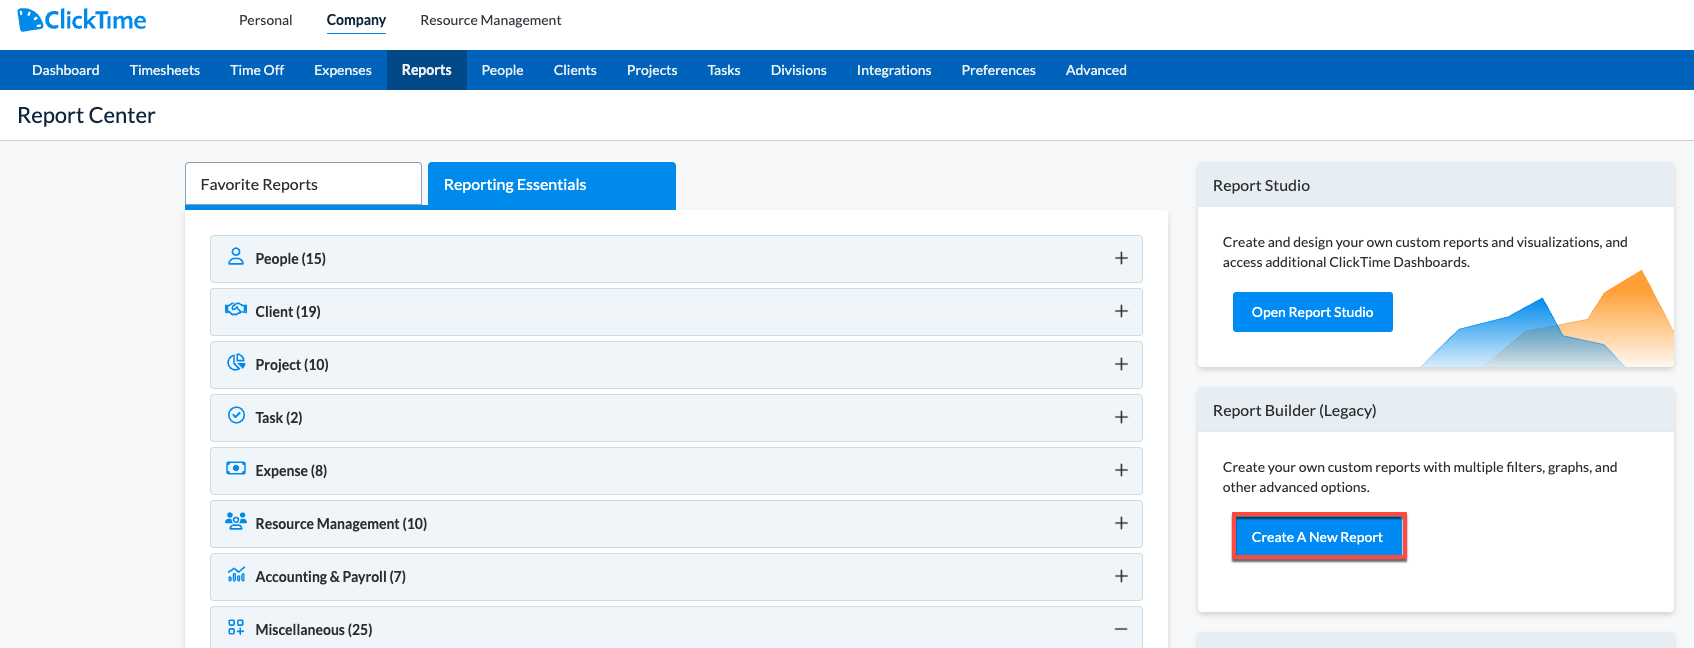Click the Accounting & Payroll (7) label
Screen dimensions: 1694x648
coord(331,577)
